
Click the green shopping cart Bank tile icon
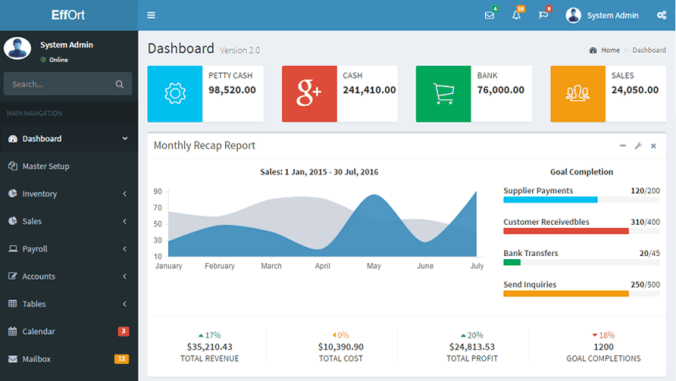pos(443,94)
